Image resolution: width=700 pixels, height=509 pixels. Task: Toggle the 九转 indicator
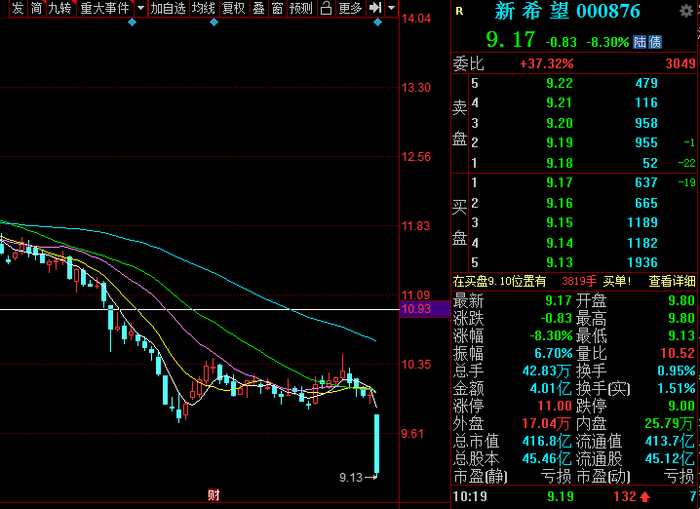point(61,8)
